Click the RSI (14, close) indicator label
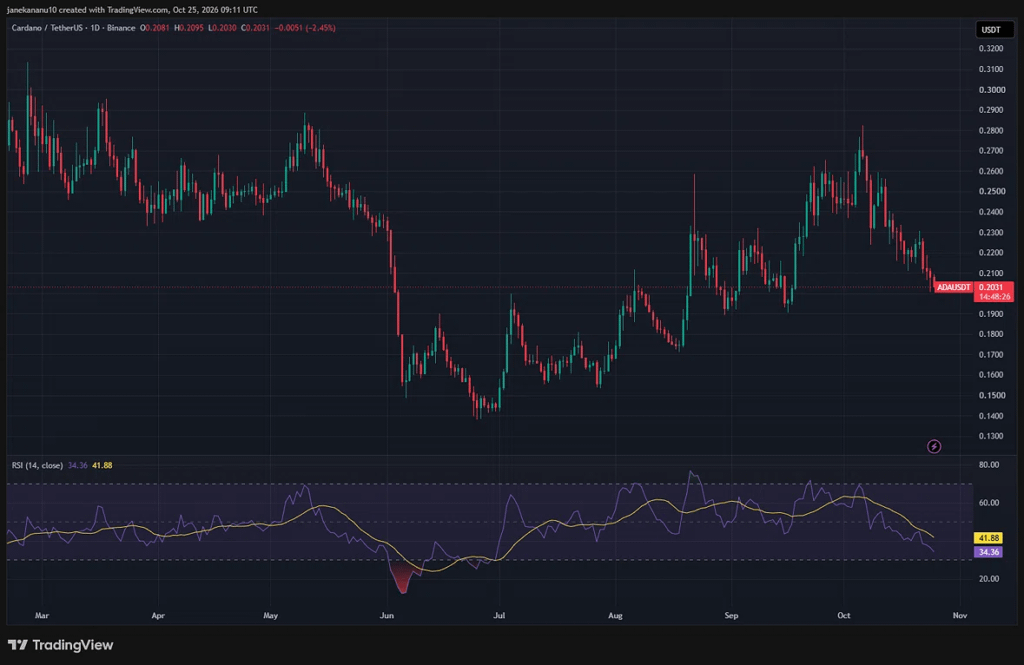The width and height of the screenshot is (1024, 665). coord(37,465)
